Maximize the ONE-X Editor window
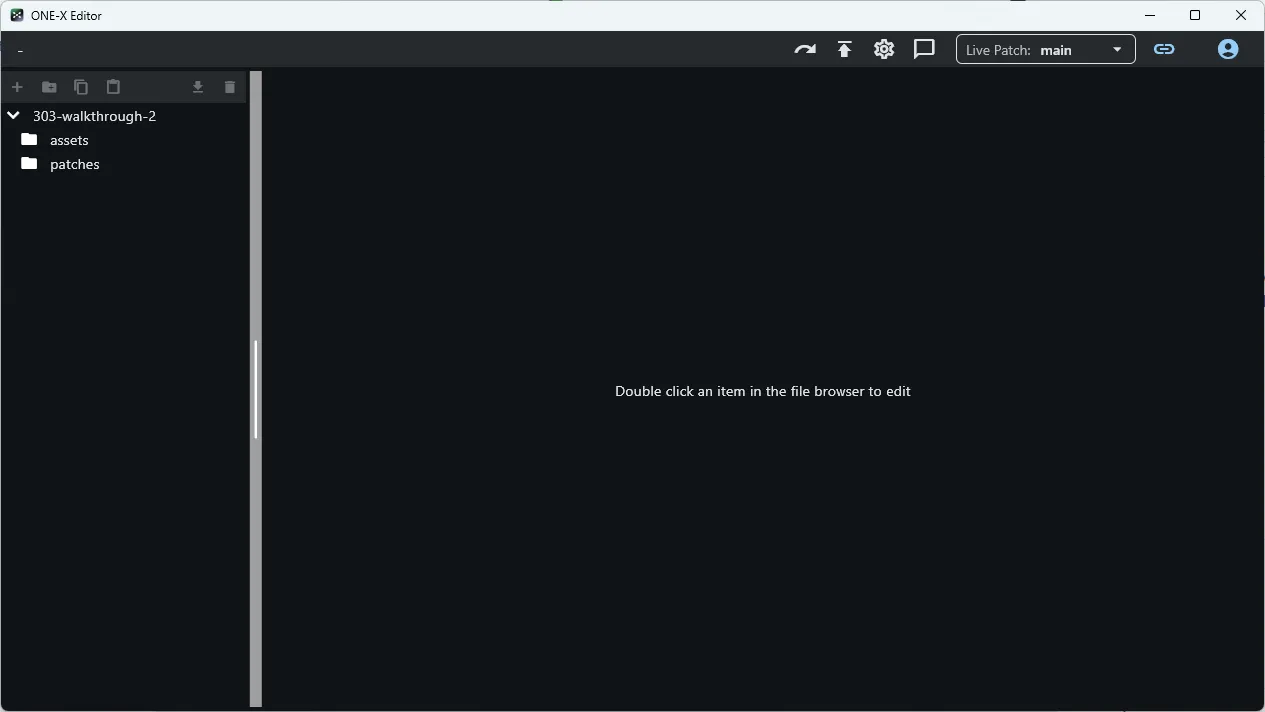 1195,15
